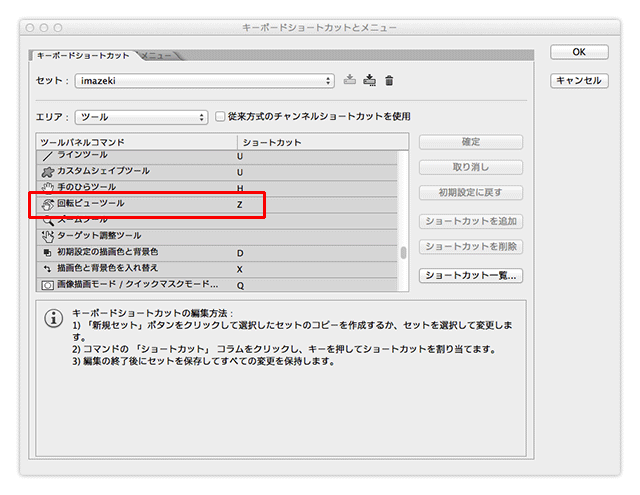Open the セット dropdown showing imazeki
The height and width of the screenshot is (495, 640).
[204, 81]
